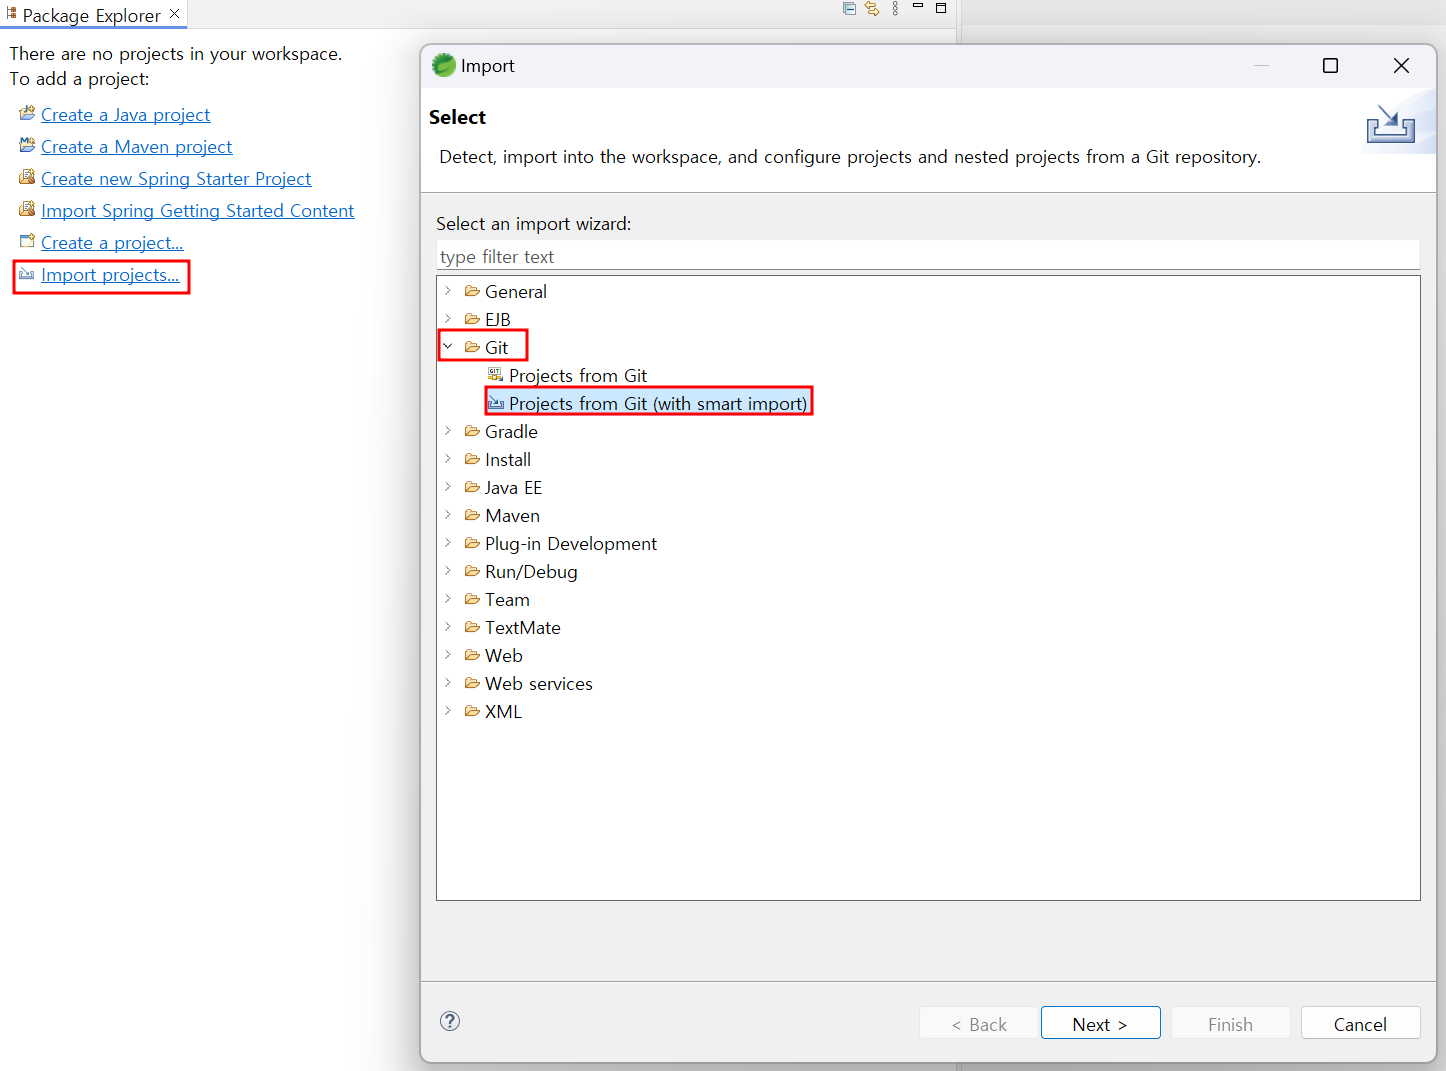Collapse the Git category arrow

[x=448, y=347]
